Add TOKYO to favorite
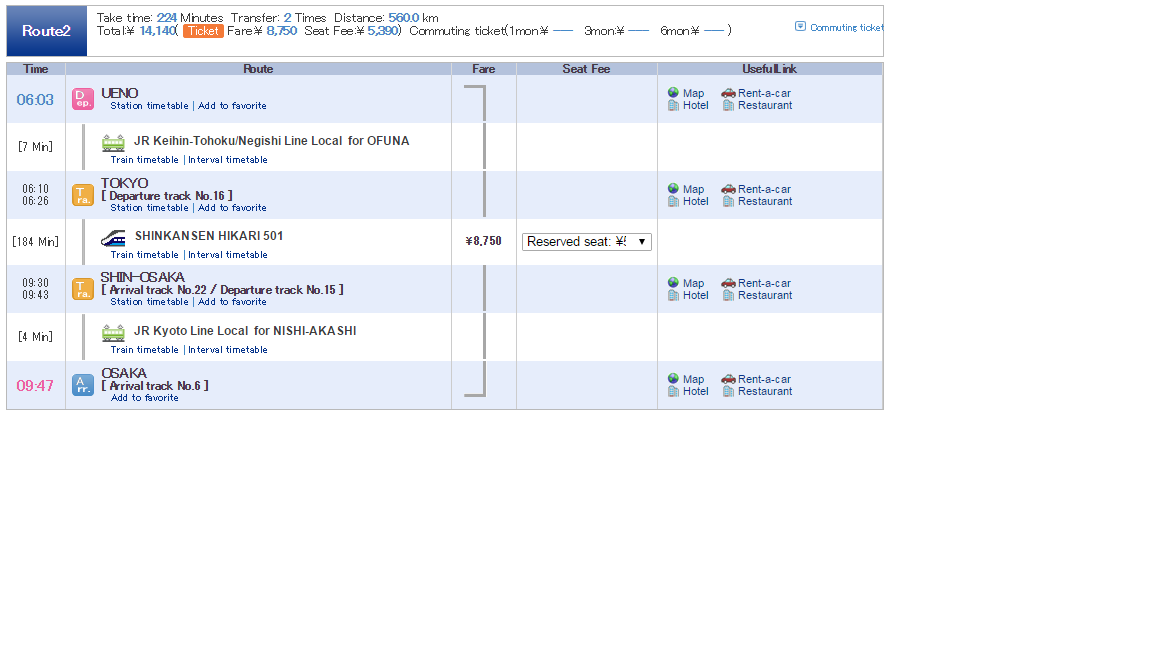The image size is (1152, 648). 232,208
